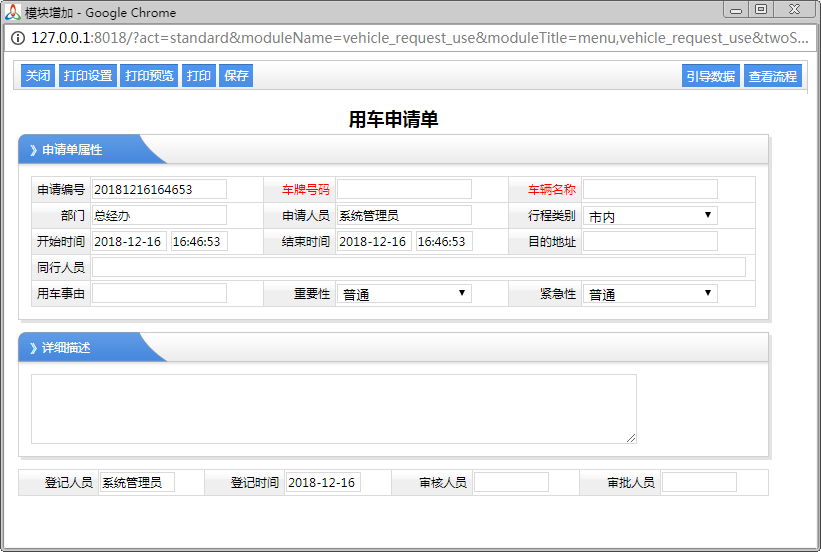Focus the 车辆名称 input field

pyautogui.click(x=650, y=189)
